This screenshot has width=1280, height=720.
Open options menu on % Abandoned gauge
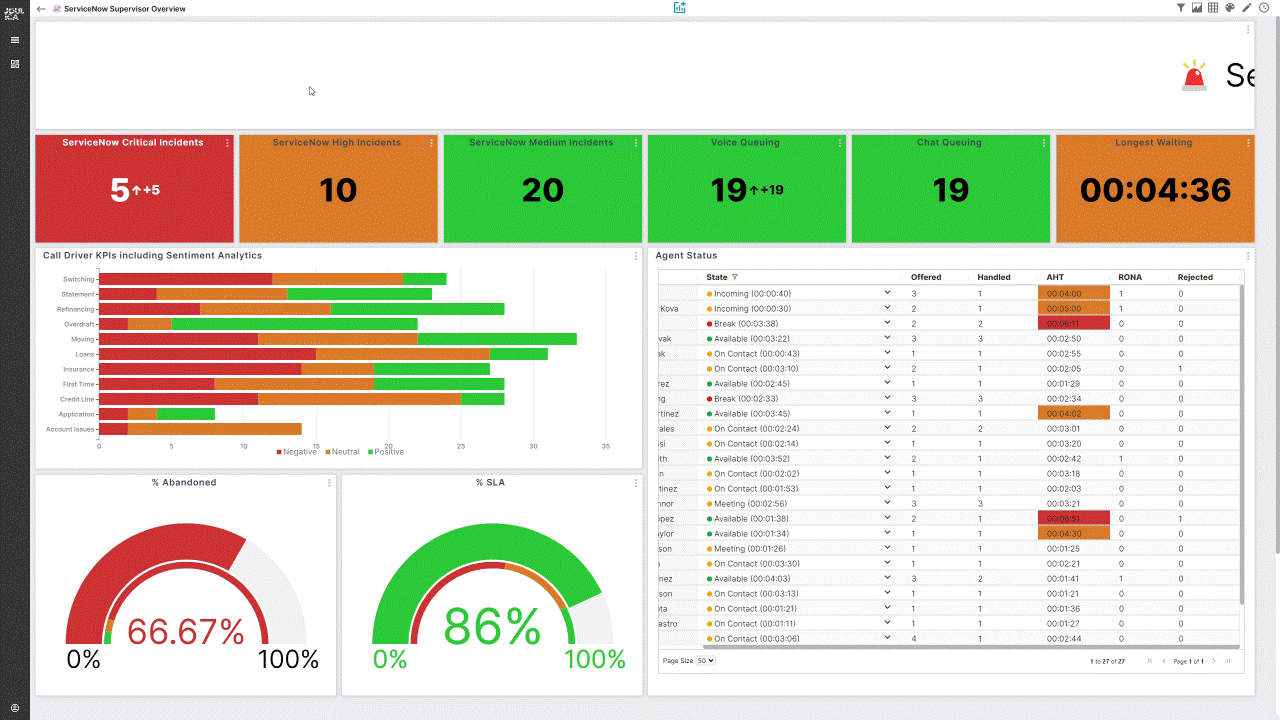[329, 483]
